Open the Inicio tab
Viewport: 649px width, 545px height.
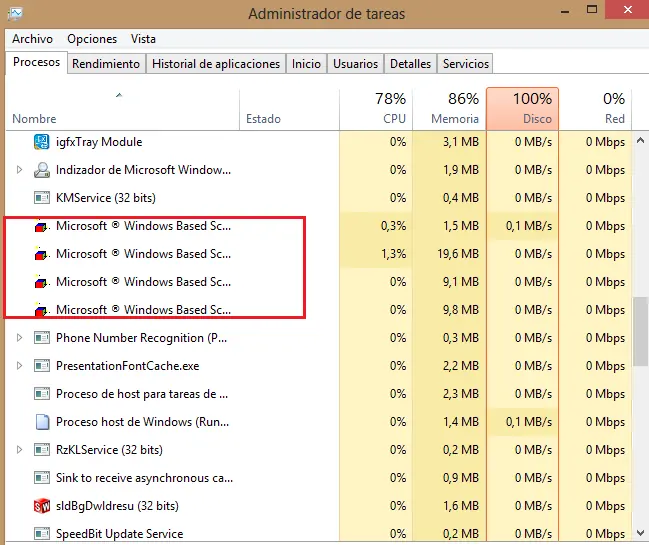coord(306,64)
